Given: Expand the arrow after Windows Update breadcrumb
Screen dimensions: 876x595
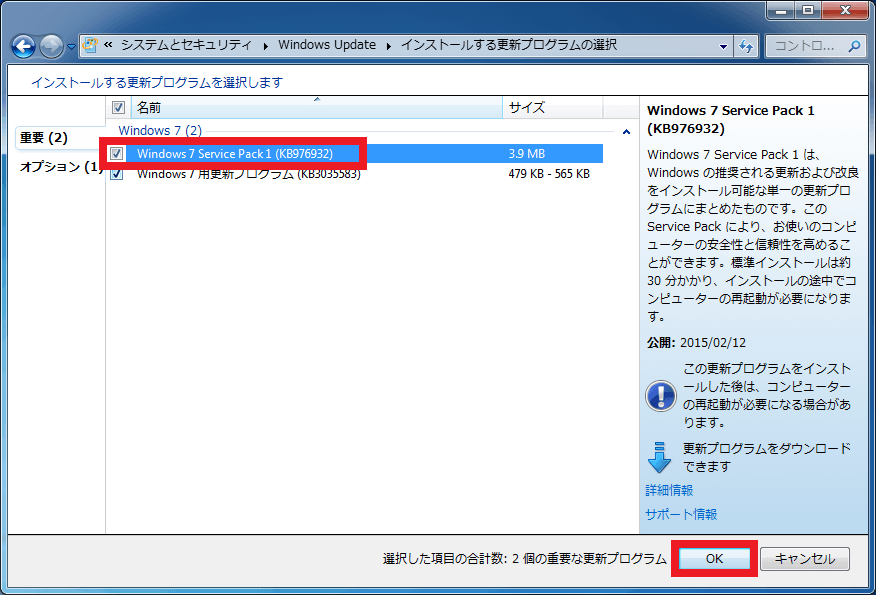Looking at the screenshot, I should click(388, 45).
